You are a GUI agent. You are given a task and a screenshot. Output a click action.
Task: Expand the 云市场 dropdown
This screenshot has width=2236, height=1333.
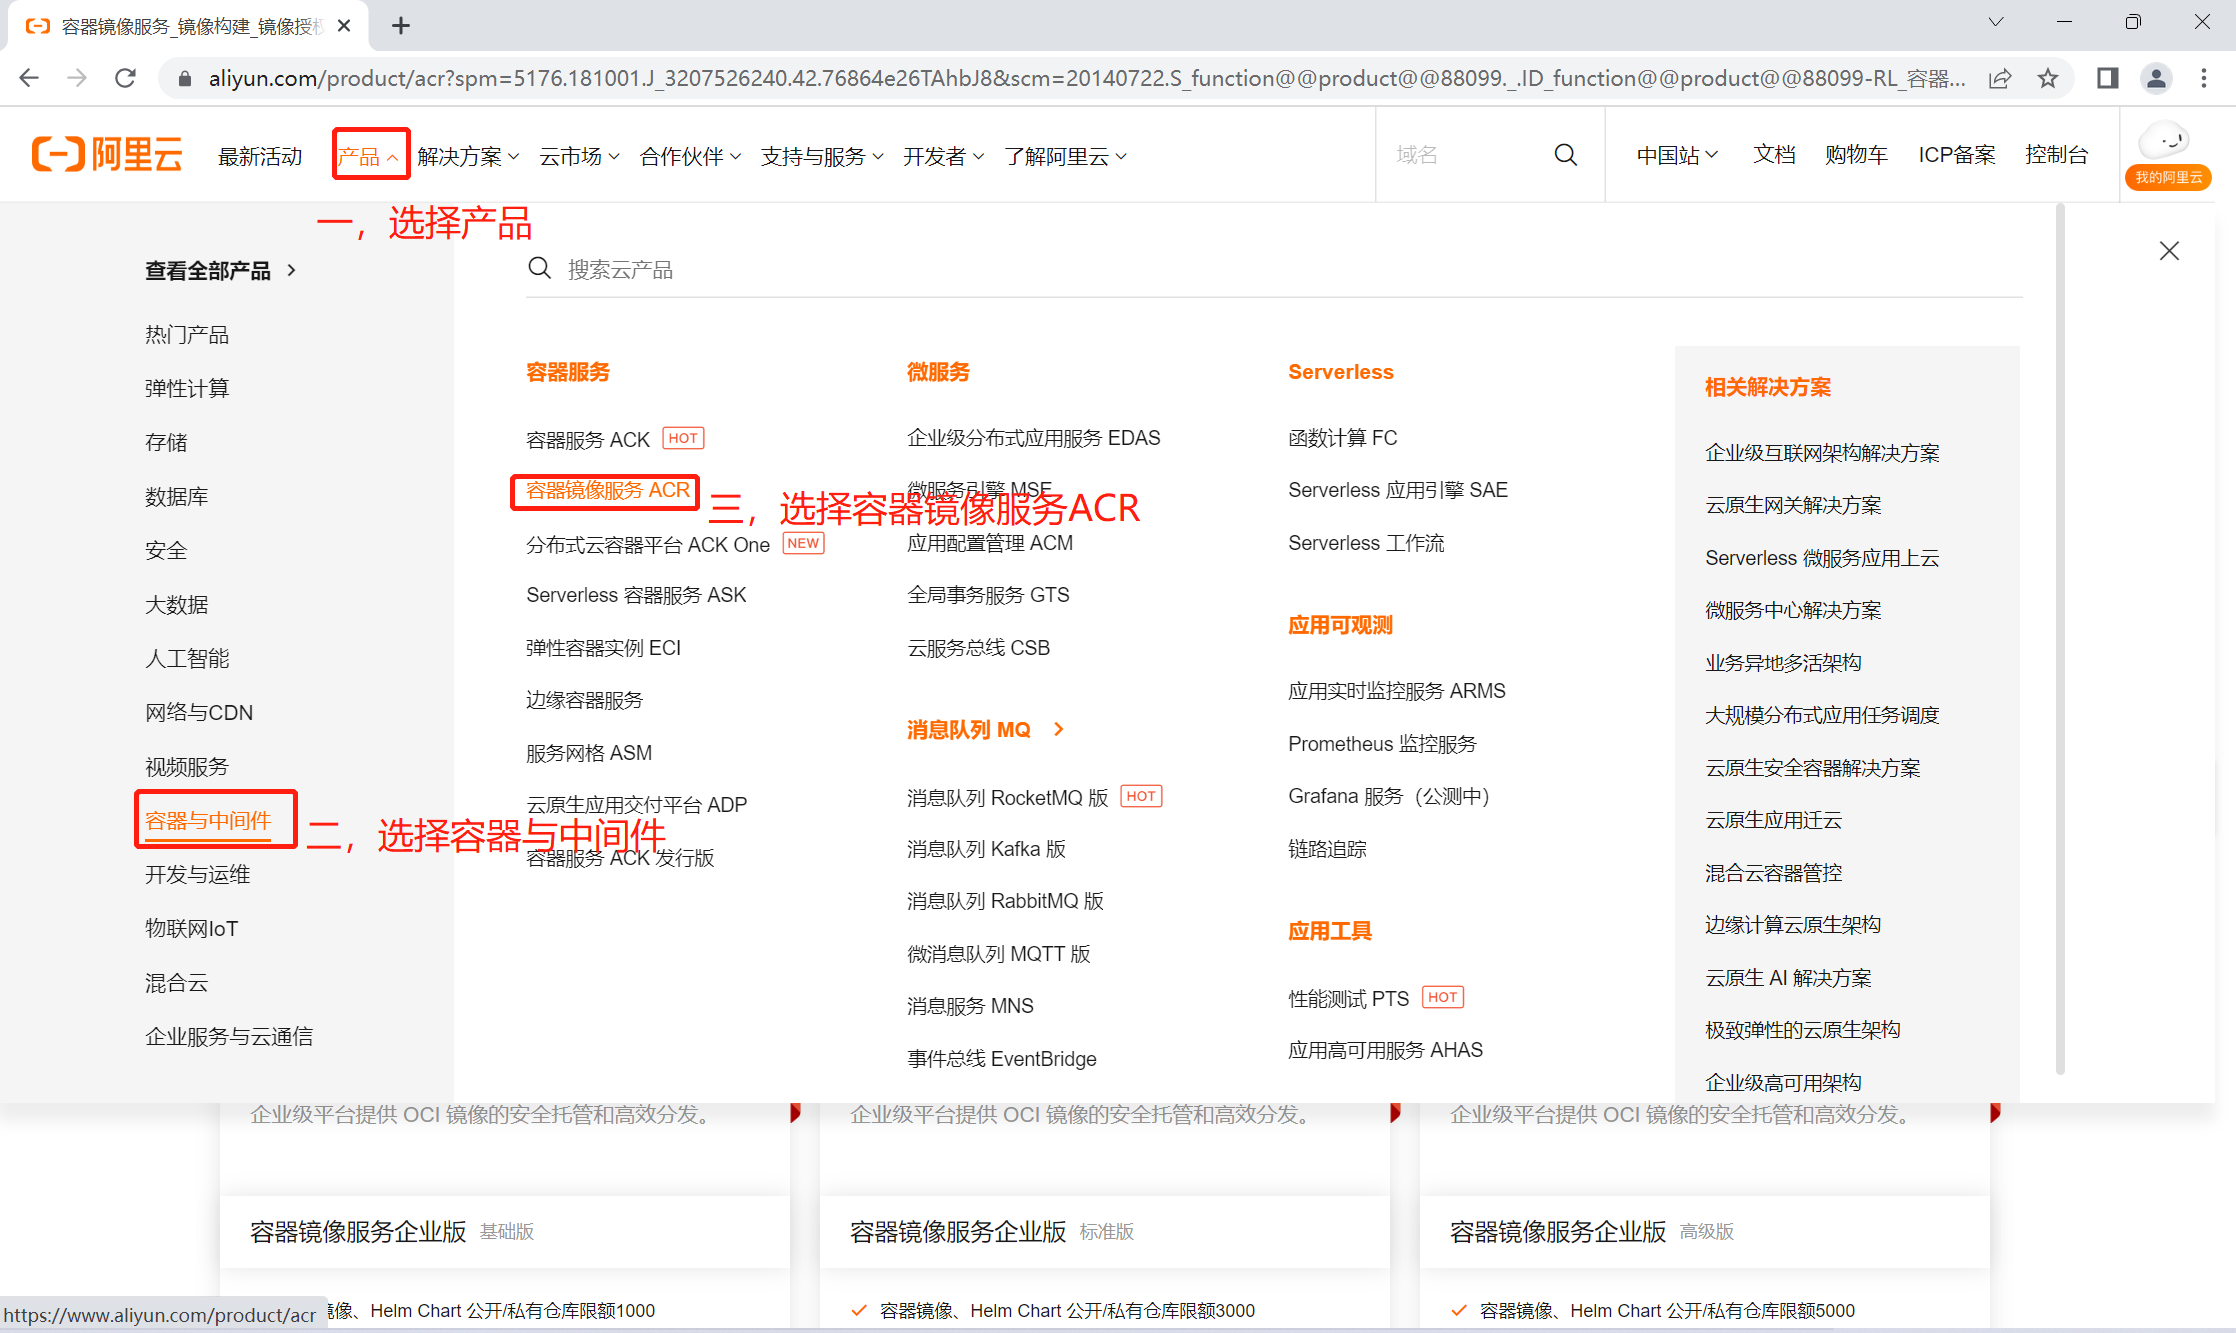pyautogui.click(x=580, y=156)
